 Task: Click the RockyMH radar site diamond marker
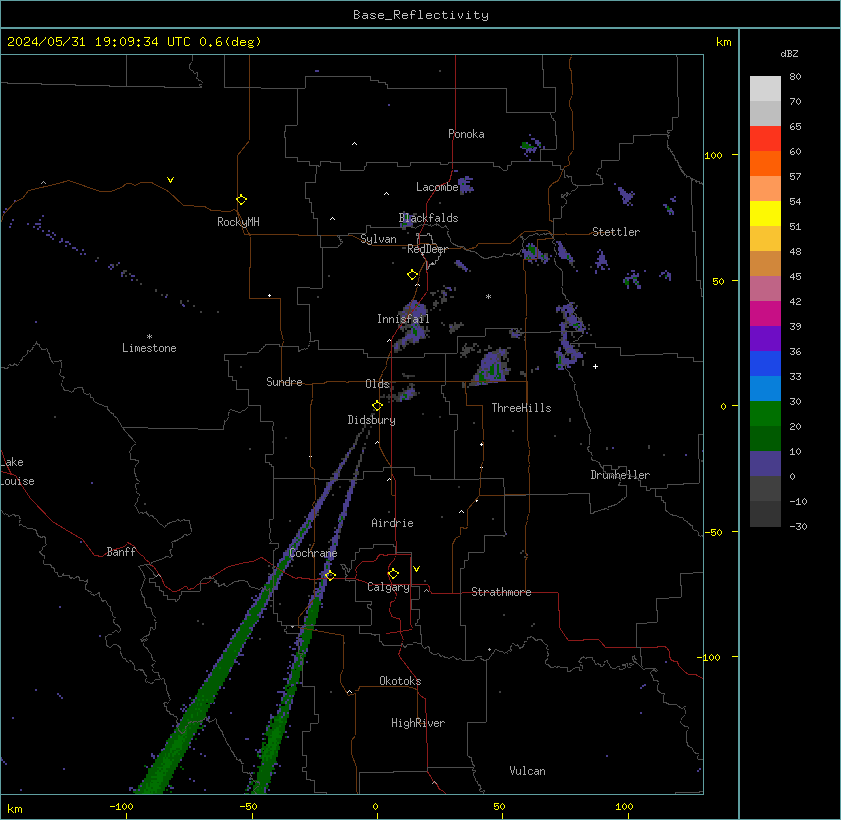(x=241, y=200)
